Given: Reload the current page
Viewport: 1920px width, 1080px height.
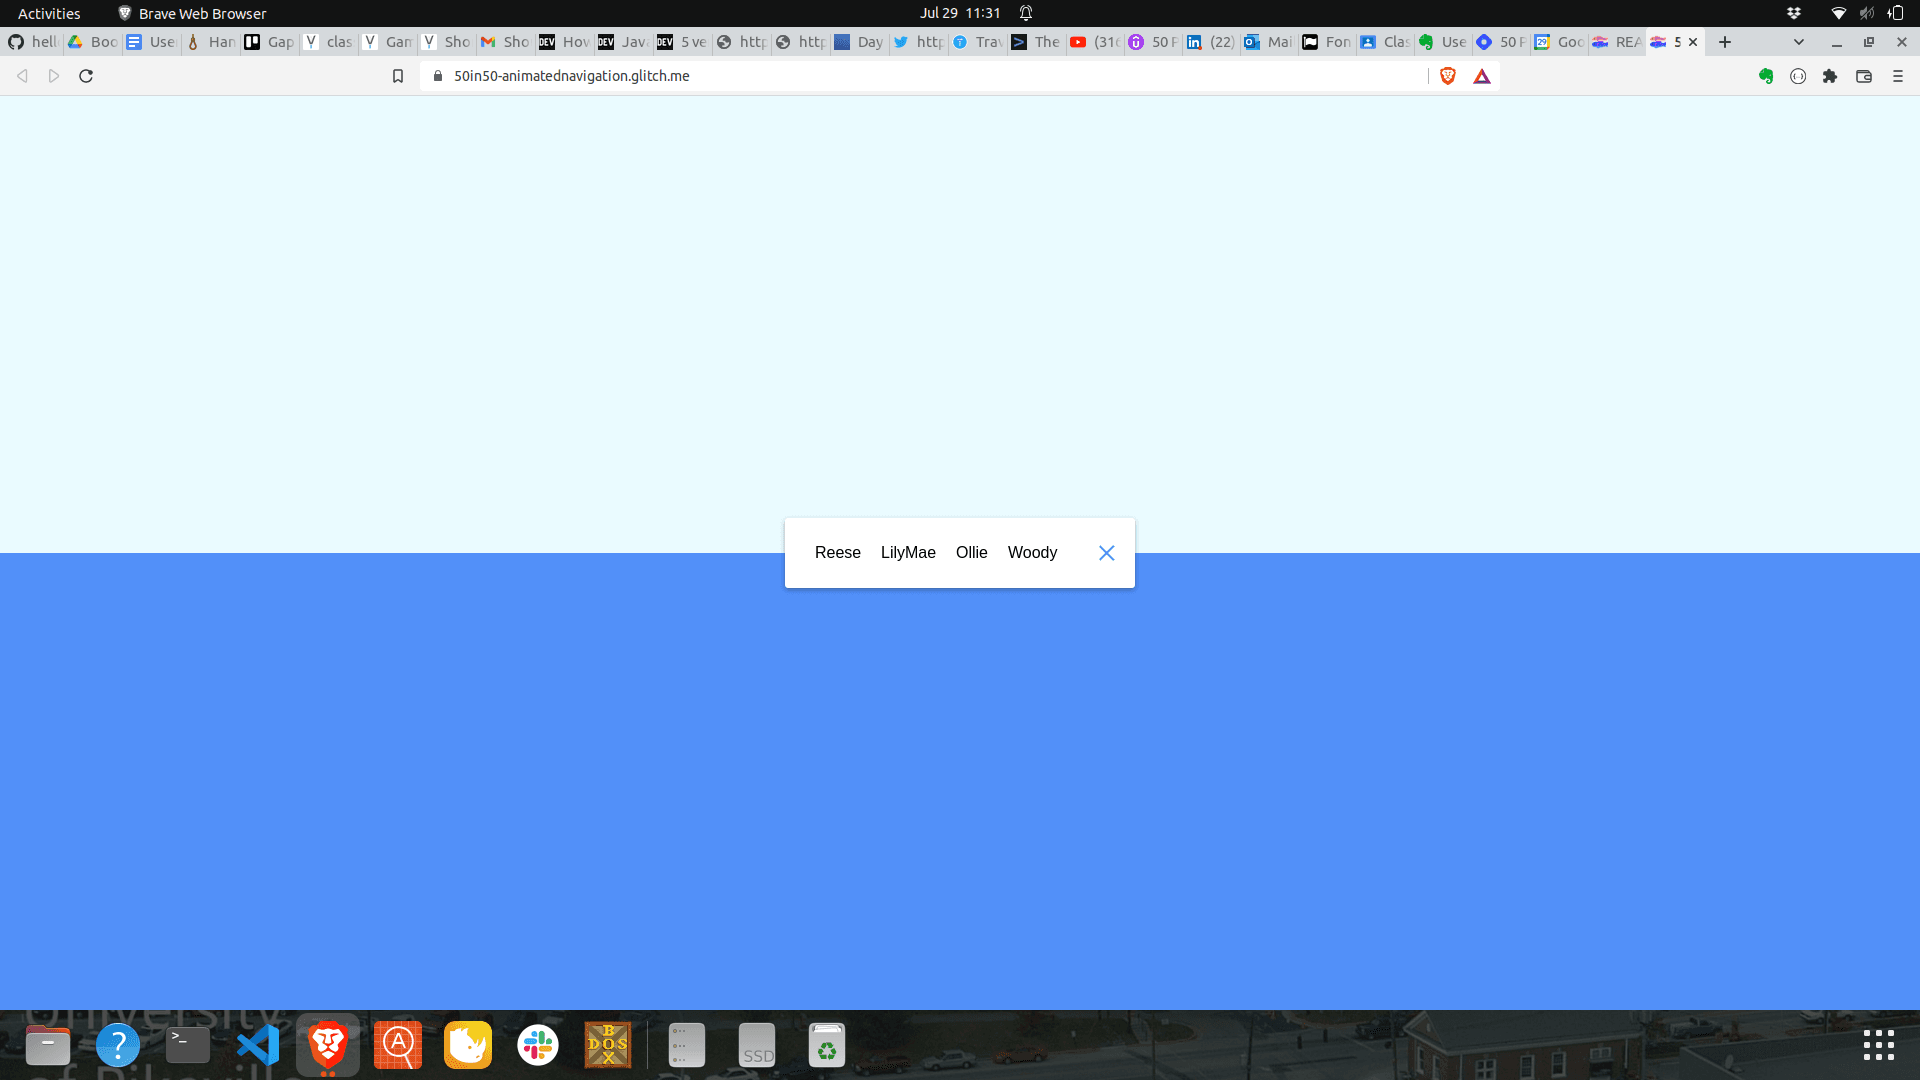Looking at the screenshot, I should [86, 76].
